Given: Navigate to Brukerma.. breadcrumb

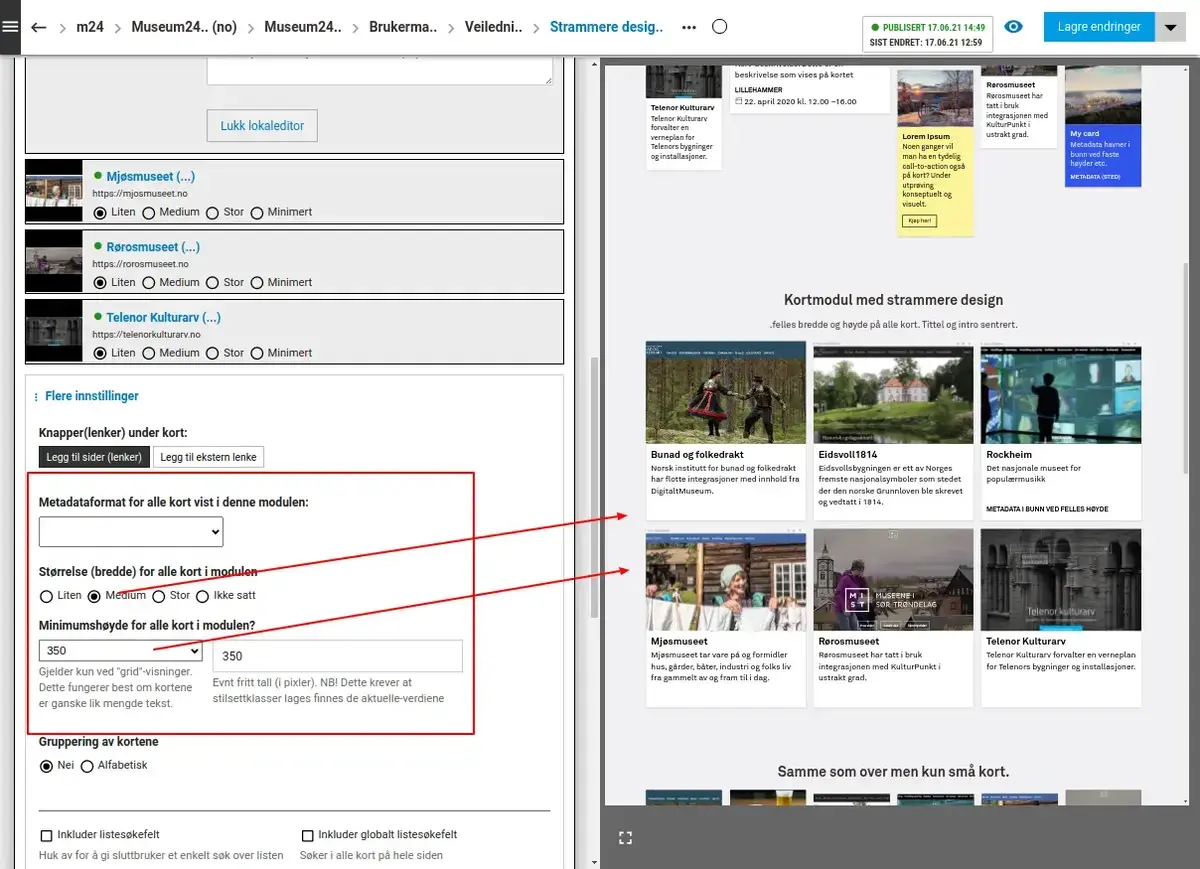Looking at the screenshot, I should [403, 27].
